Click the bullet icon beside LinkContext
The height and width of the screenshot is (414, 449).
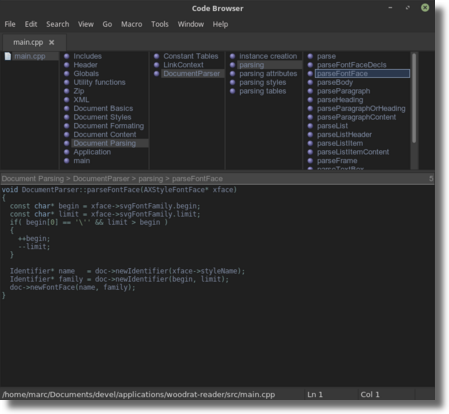point(156,65)
